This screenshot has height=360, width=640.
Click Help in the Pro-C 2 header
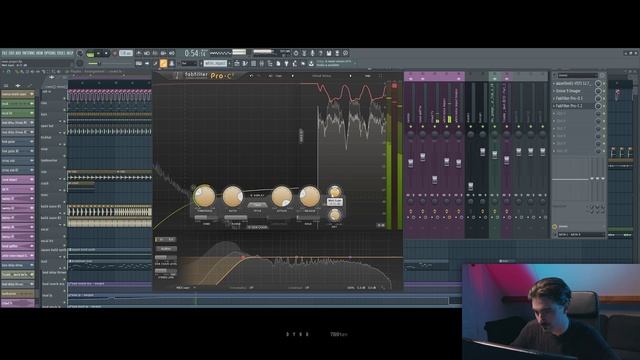[367, 76]
